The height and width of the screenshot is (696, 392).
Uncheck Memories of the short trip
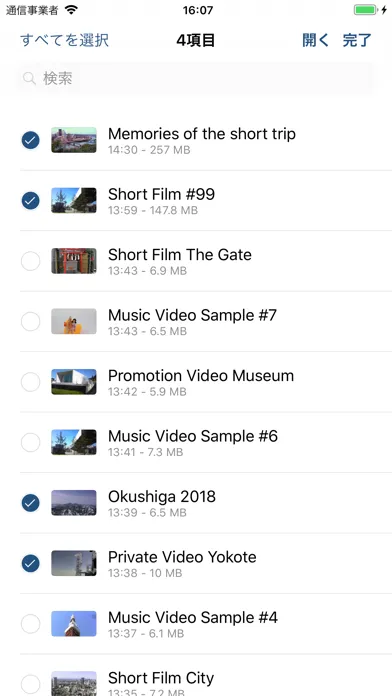point(31,140)
